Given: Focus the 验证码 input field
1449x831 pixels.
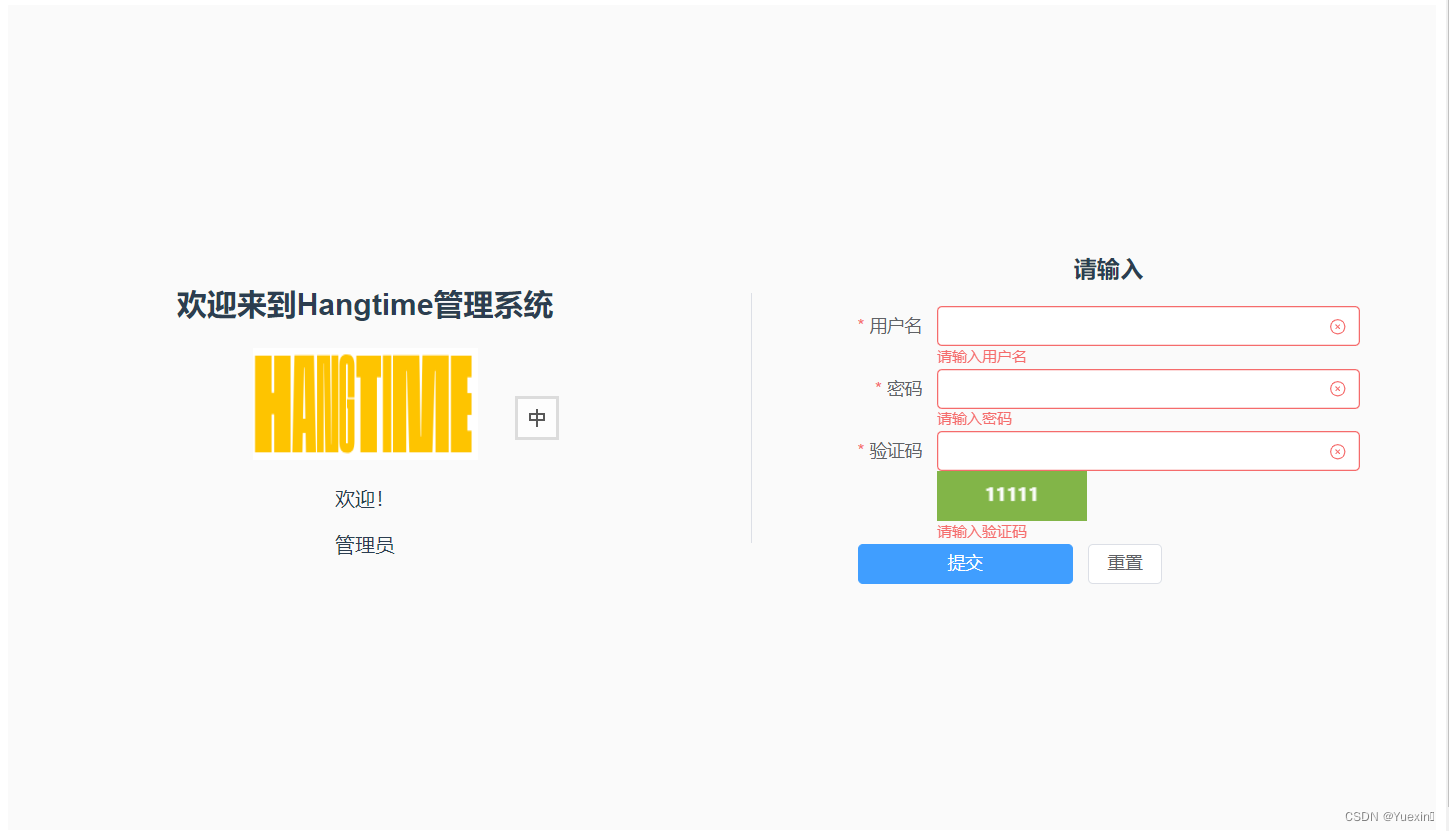Looking at the screenshot, I should [1148, 451].
